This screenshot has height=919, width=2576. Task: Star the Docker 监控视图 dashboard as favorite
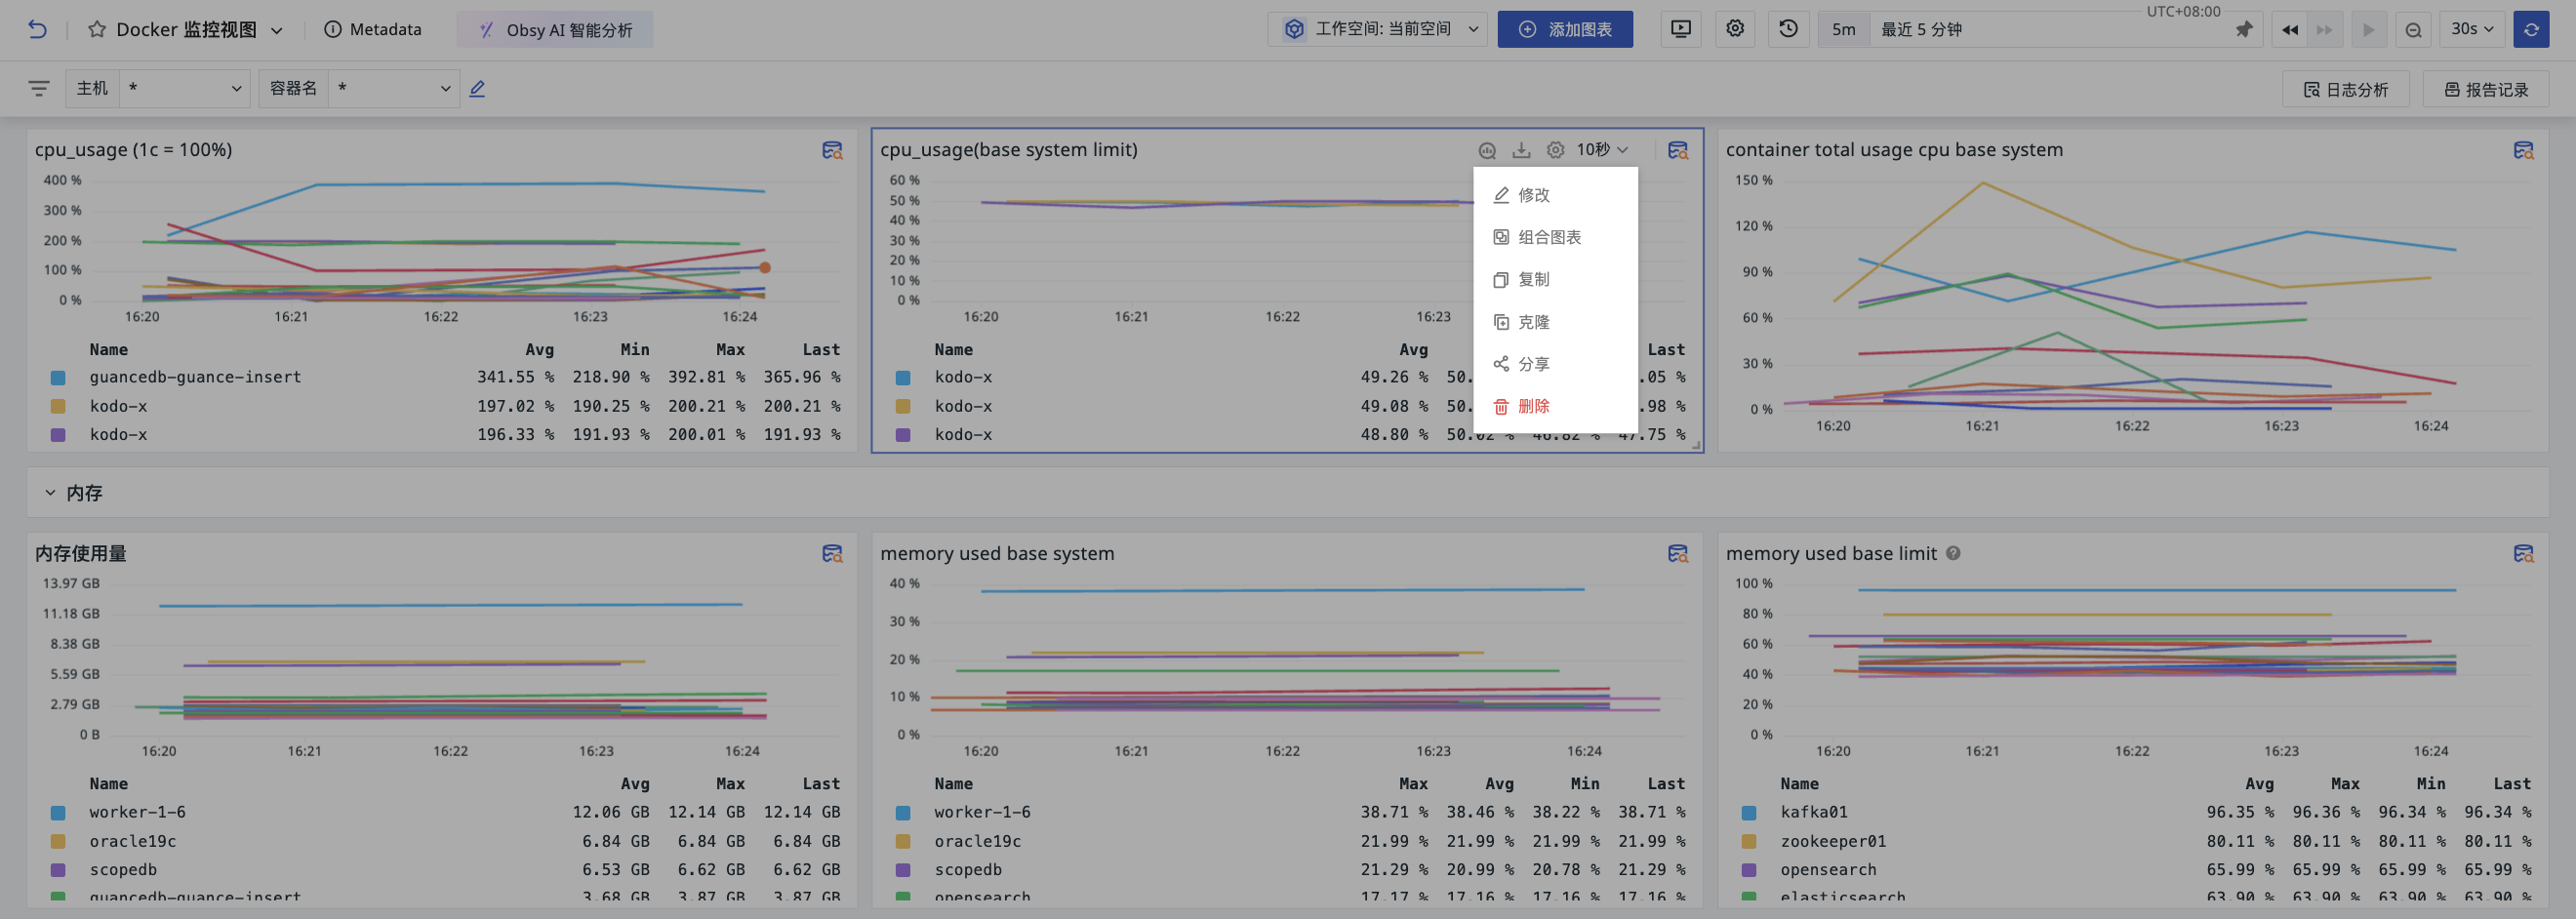tap(97, 29)
